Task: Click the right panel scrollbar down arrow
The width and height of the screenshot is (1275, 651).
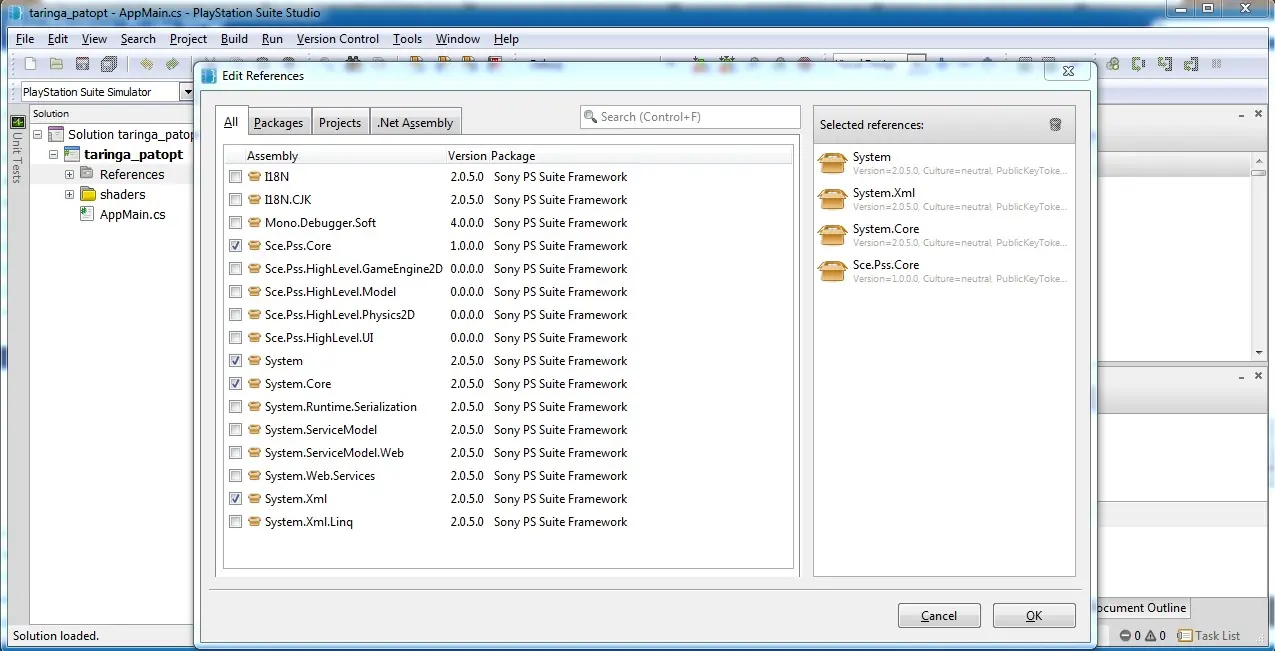Action: click(x=1259, y=353)
